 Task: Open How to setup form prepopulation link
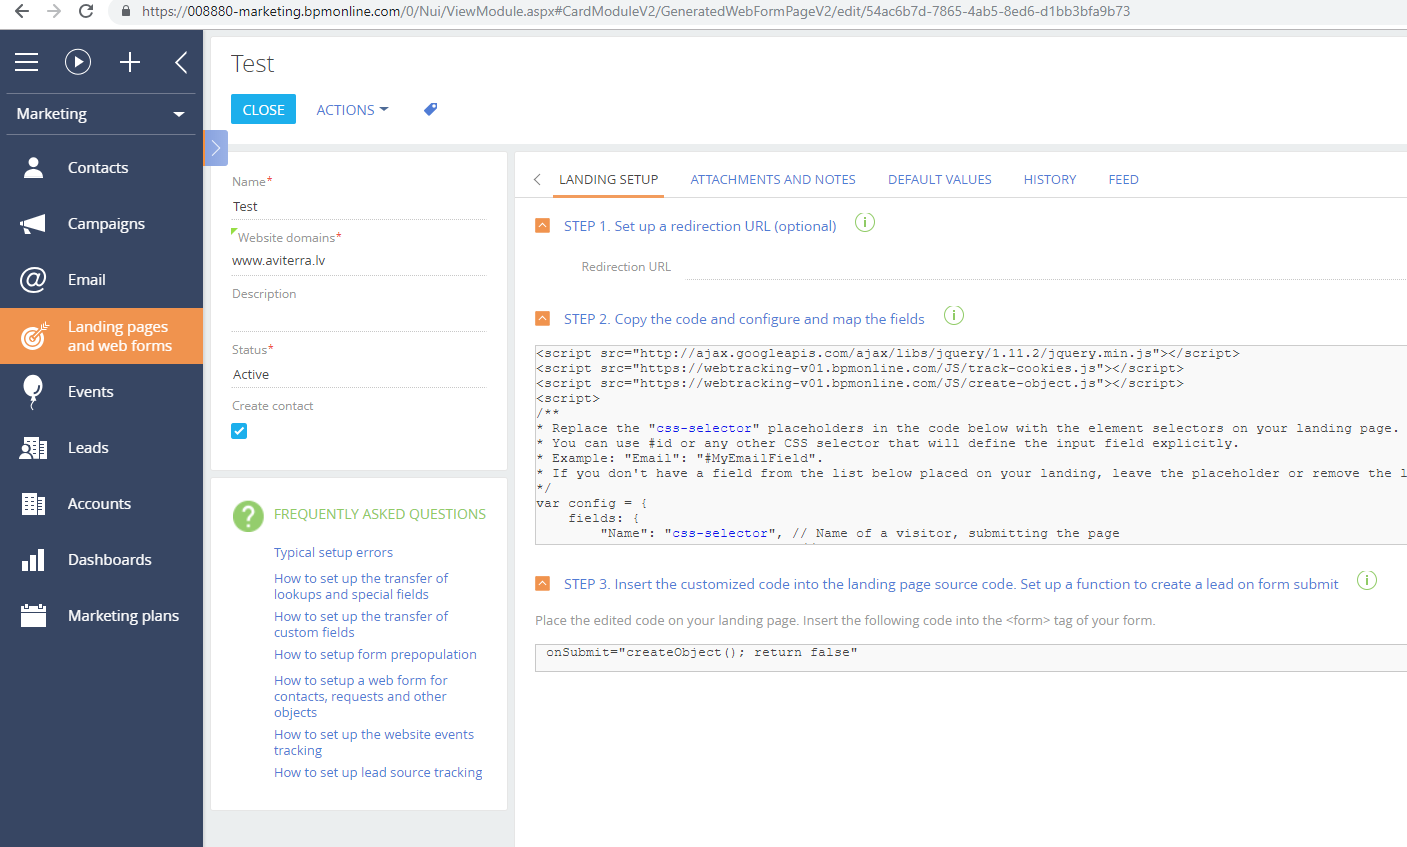(x=375, y=654)
